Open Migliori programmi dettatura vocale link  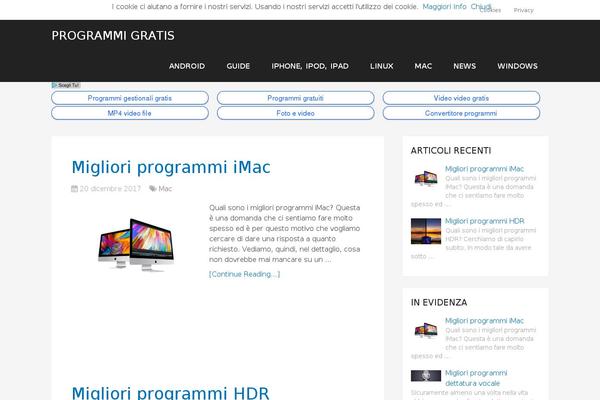click(x=476, y=378)
